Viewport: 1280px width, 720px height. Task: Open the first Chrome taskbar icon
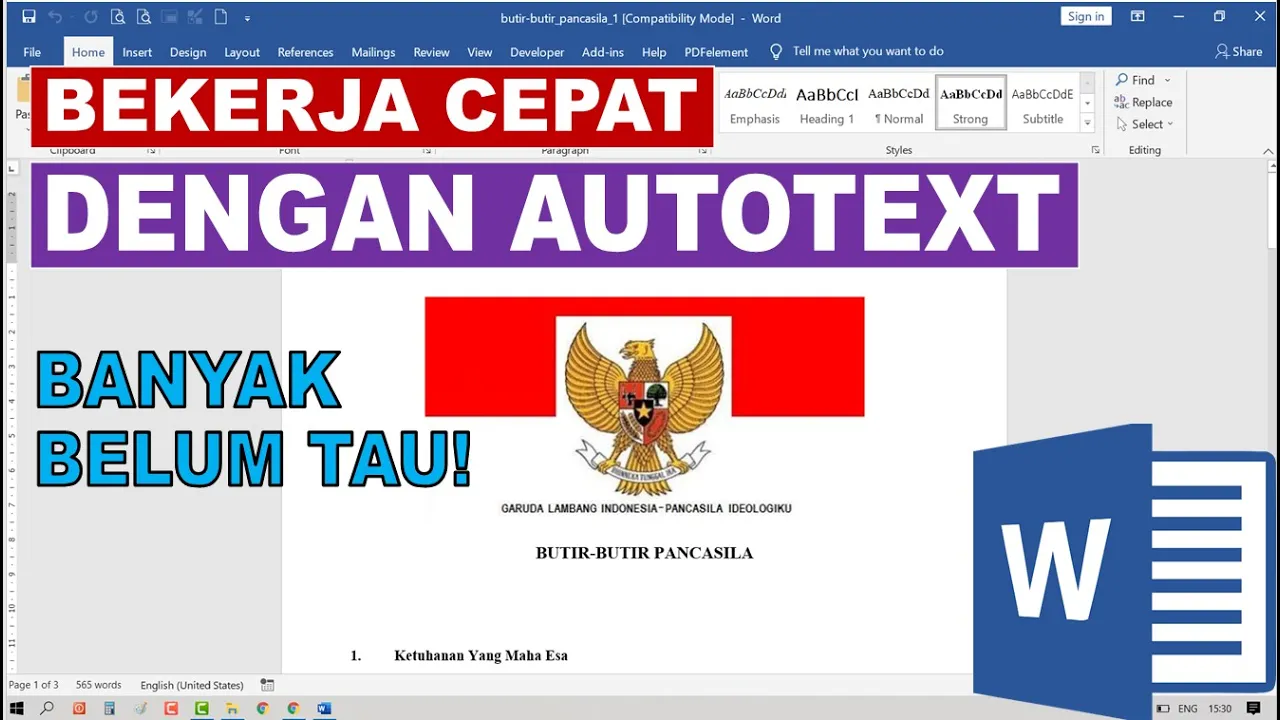click(x=262, y=708)
